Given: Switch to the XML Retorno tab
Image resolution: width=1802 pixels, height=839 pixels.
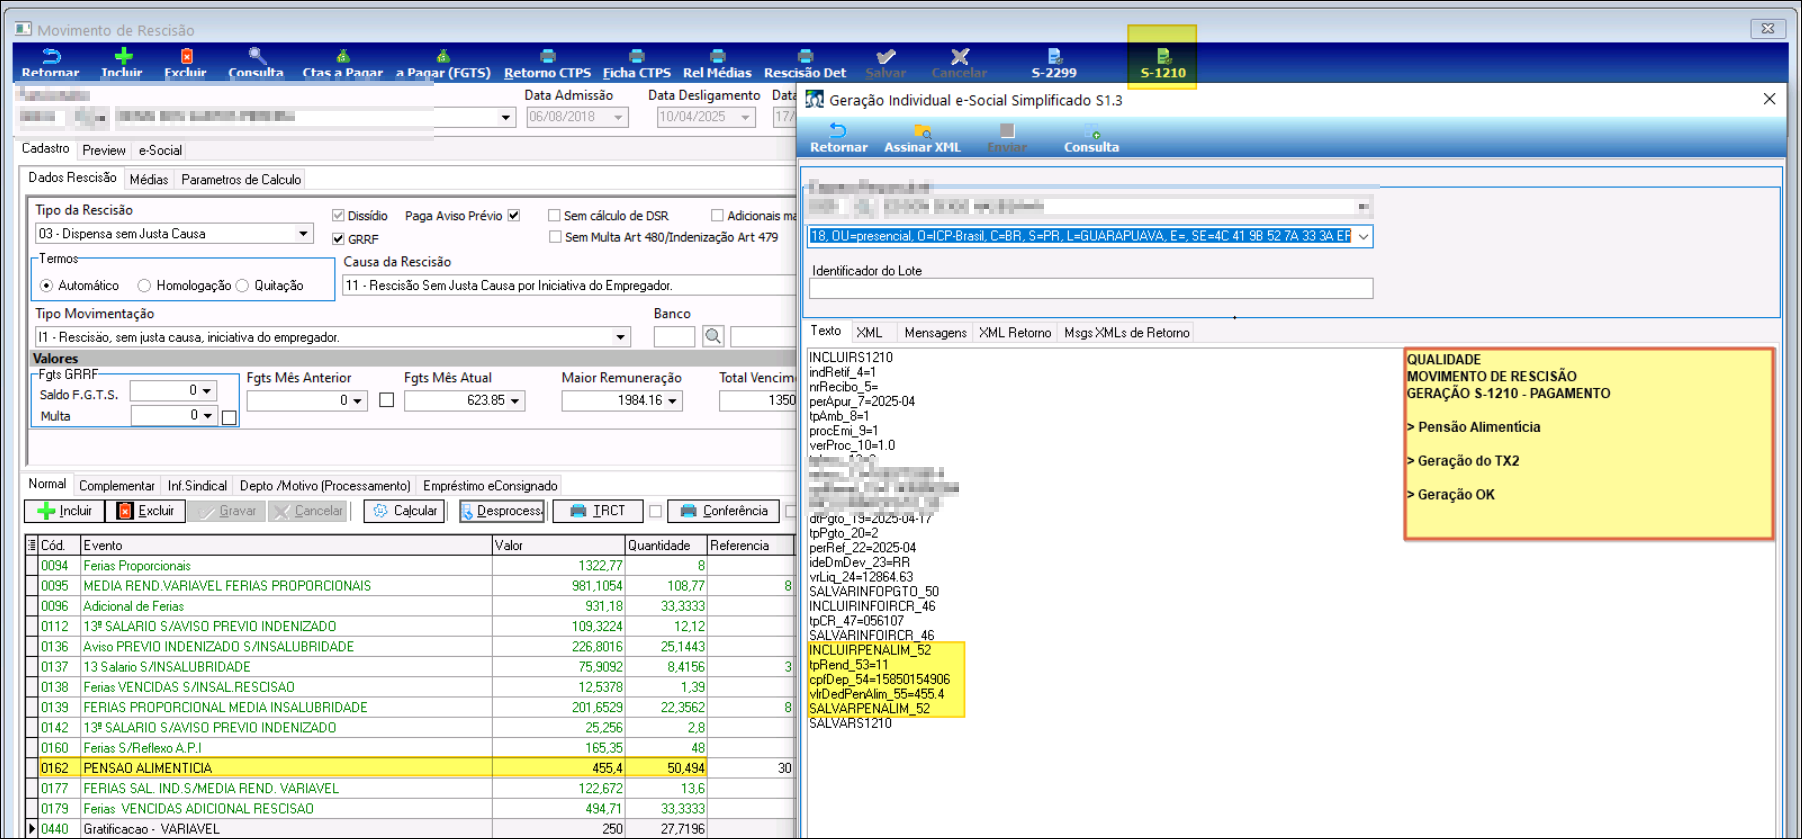Looking at the screenshot, I should click(x=1014, y=333).
